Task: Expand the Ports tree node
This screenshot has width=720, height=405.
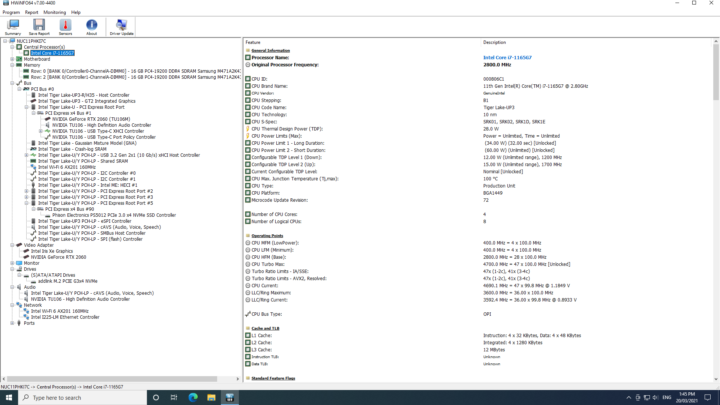Action: [12, 323]
